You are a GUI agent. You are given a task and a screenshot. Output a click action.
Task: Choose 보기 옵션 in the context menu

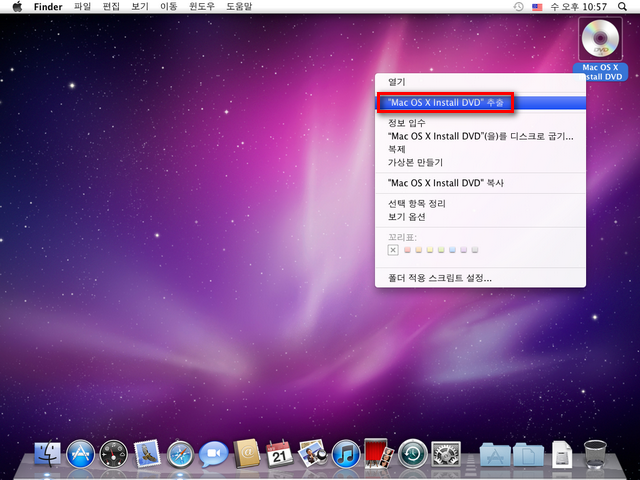[x=480, y=217]
